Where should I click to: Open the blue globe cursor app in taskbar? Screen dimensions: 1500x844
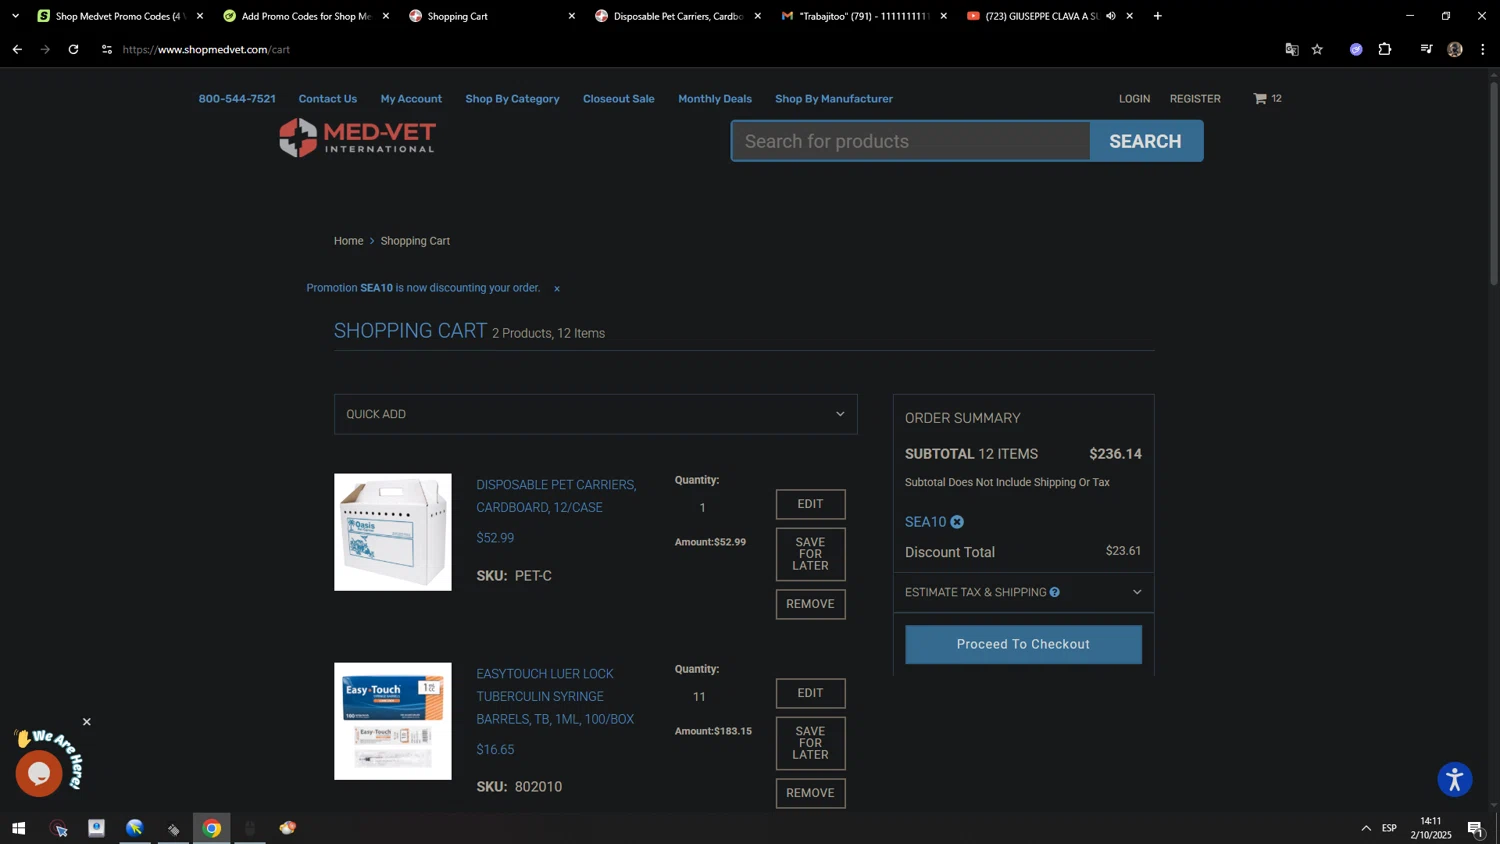click(135, 828)
